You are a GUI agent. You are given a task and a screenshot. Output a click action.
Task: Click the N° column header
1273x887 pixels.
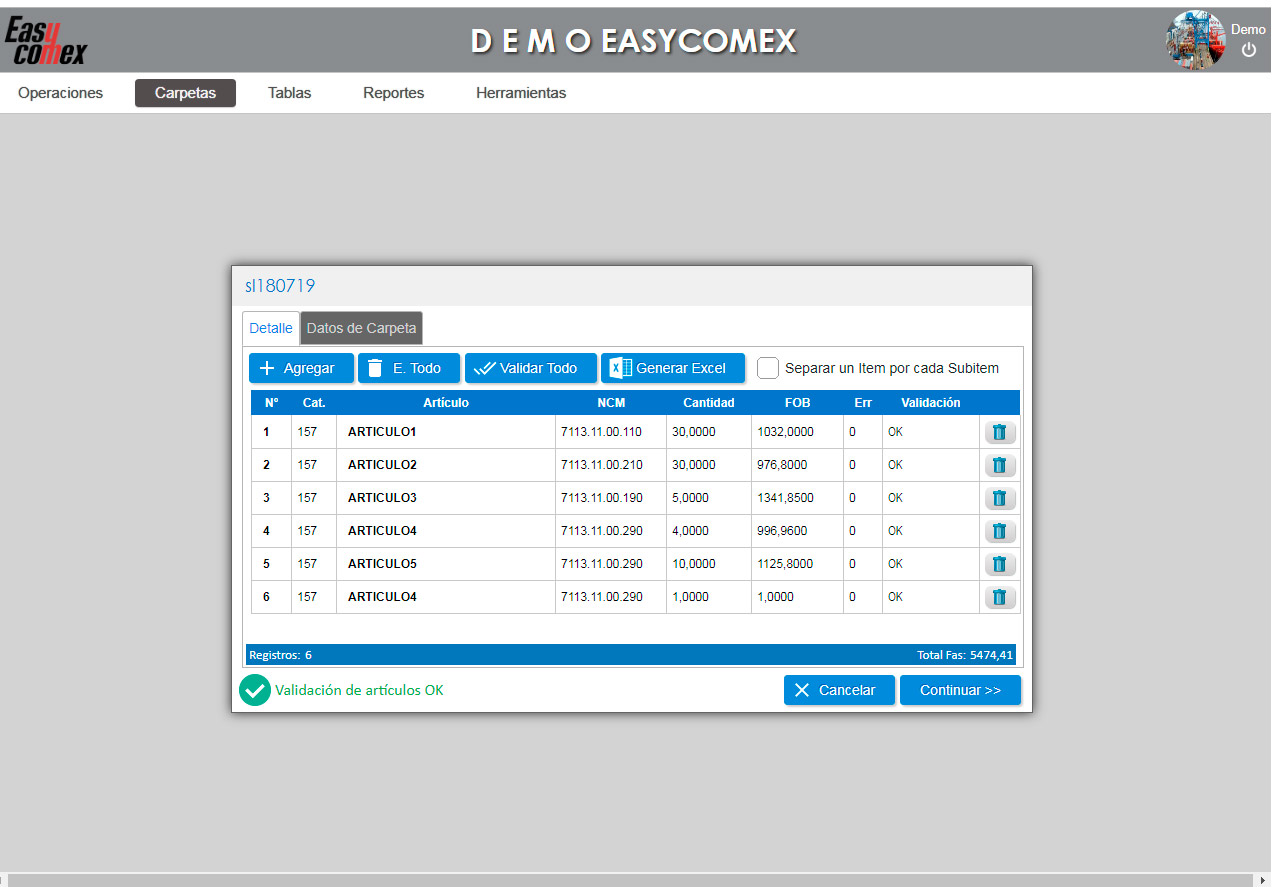click(271, 403)
